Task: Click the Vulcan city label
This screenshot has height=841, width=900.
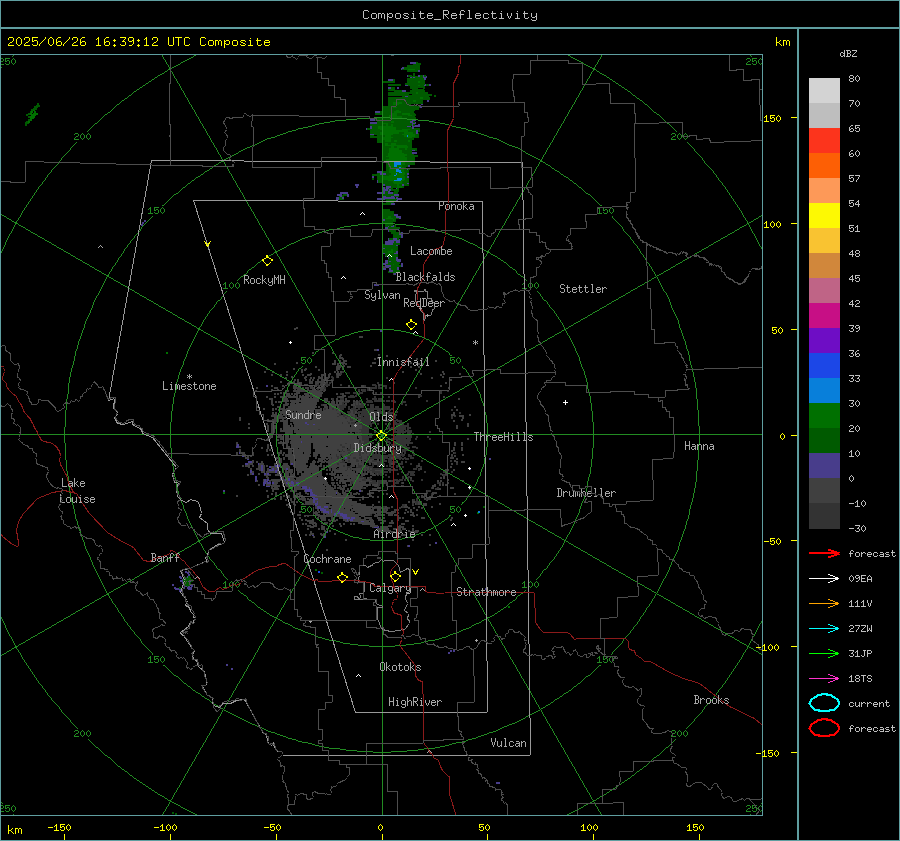Action: 508,743
